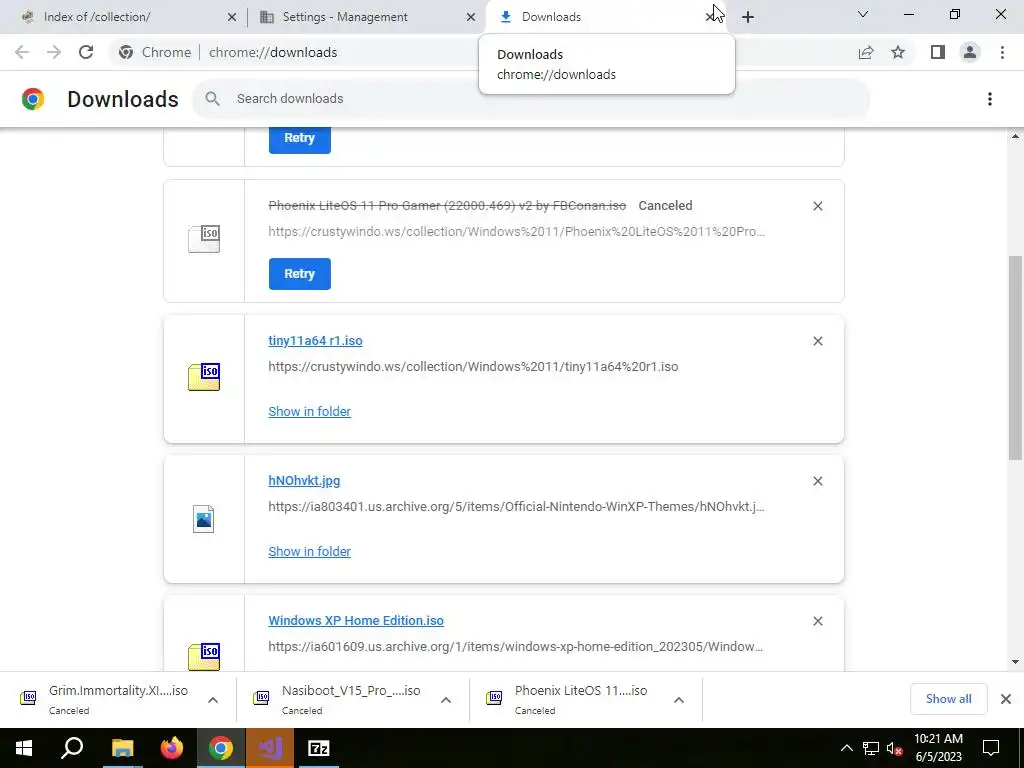The height and width of the screenshot is (768, 1024).
Task: Click the topmost partially visible Retry button
Action: coord(300,139)
